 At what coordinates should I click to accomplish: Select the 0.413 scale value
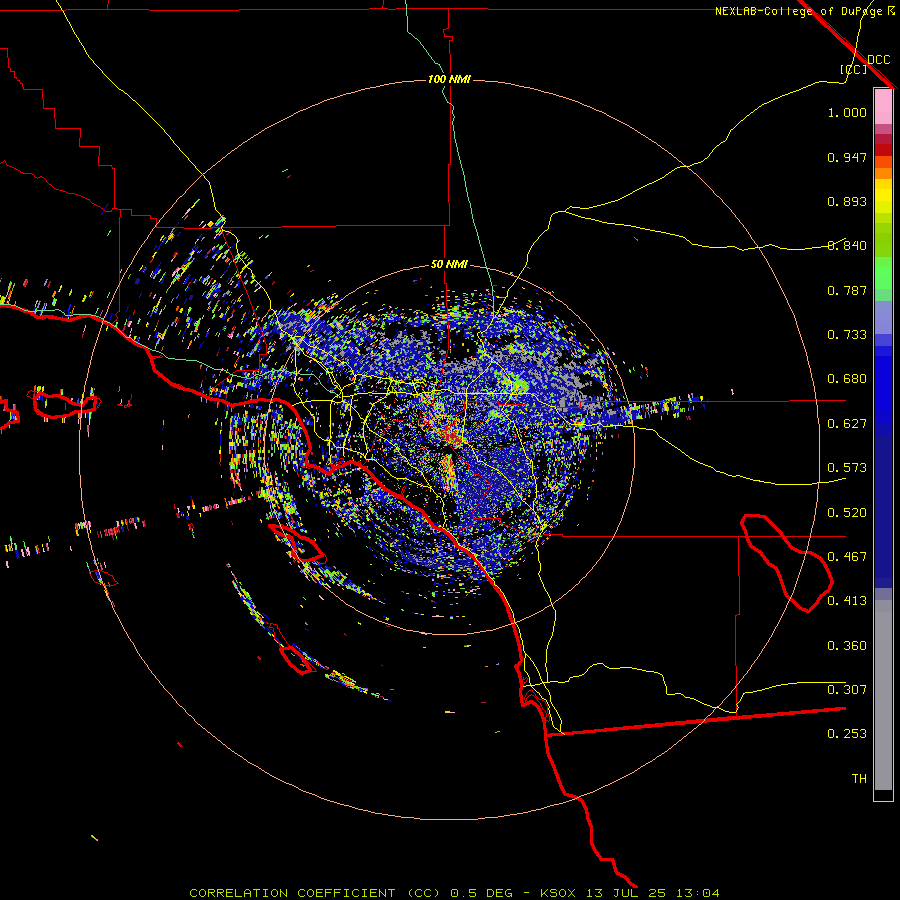click(x=847, y=601)
